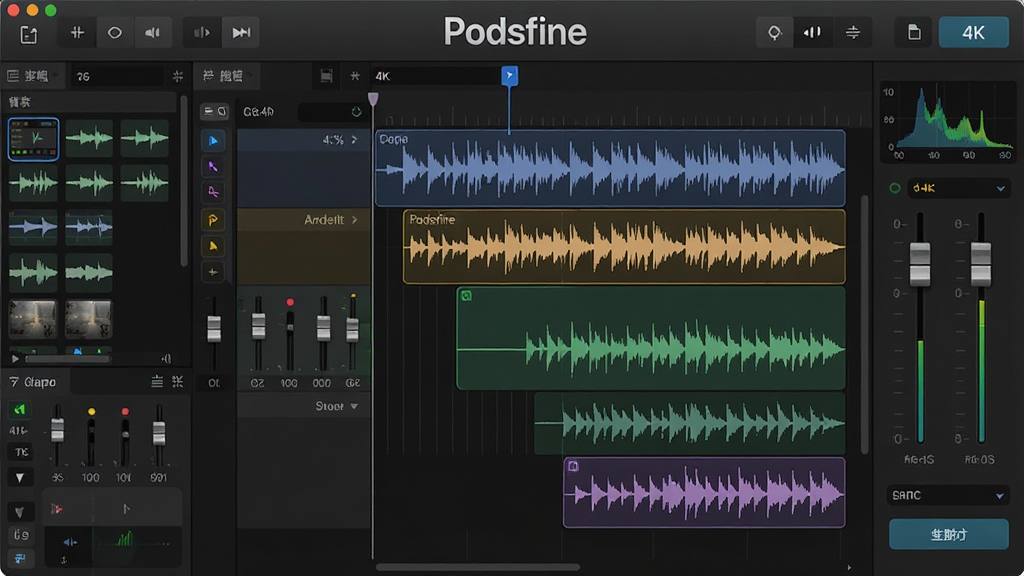Click the fader labeled 02 in mixer
1024x576 pixels.
coord(259,325)
